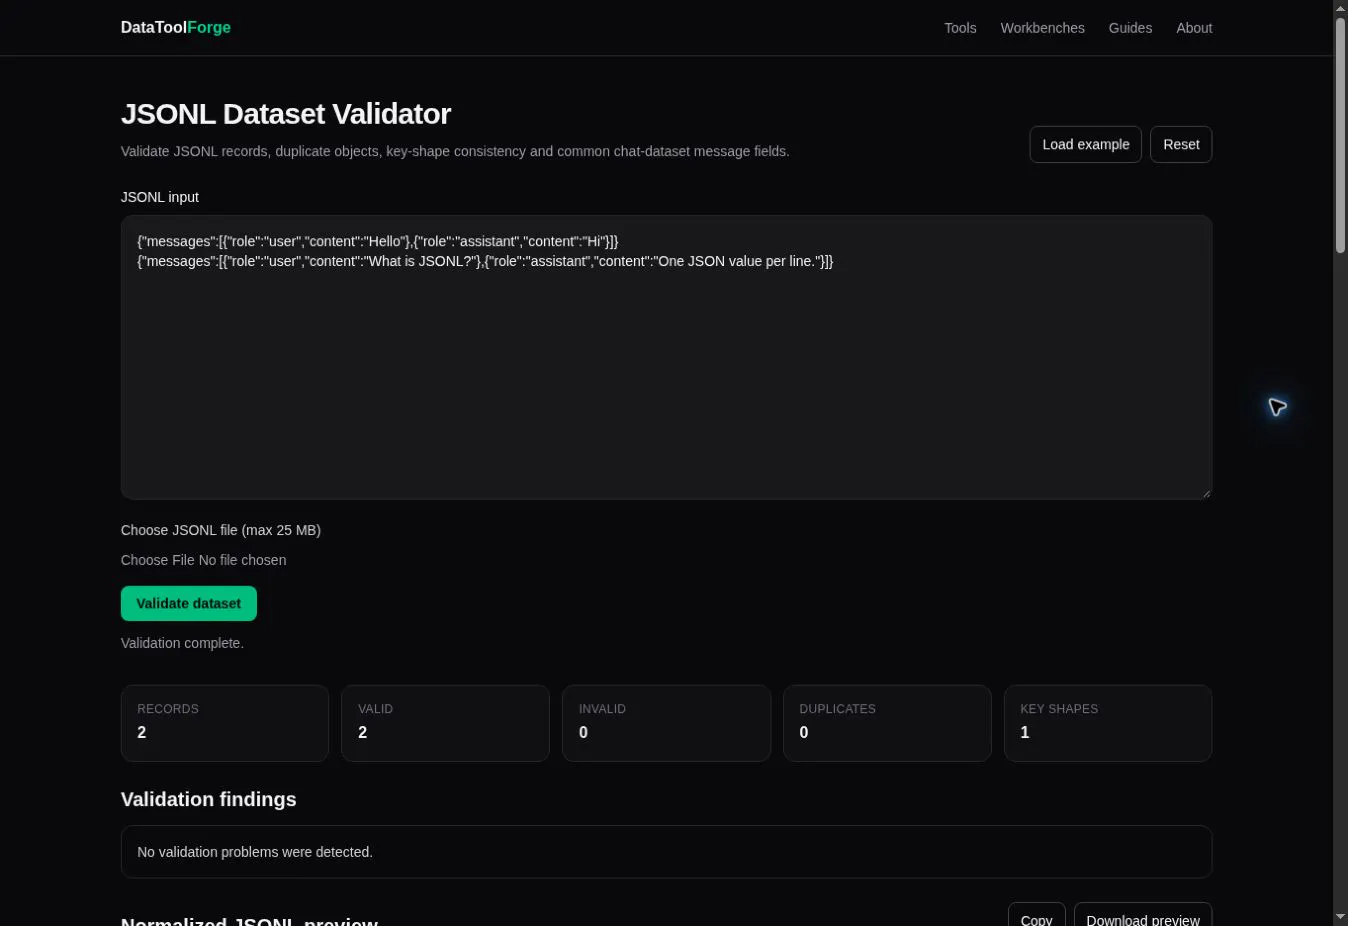Select the INVALID stat card
The width and height of the screenshot is (1348, 926).
[x=666, y=723]
